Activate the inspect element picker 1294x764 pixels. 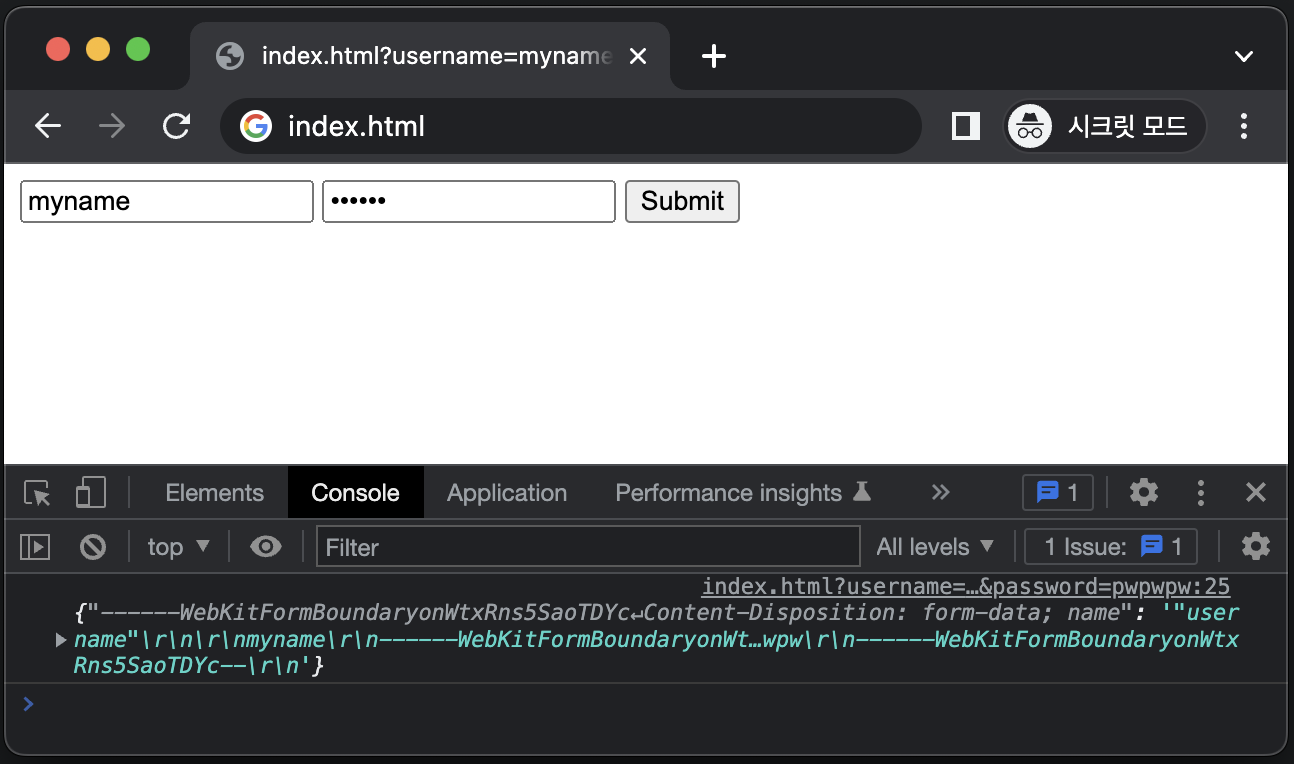coord(37,493)
